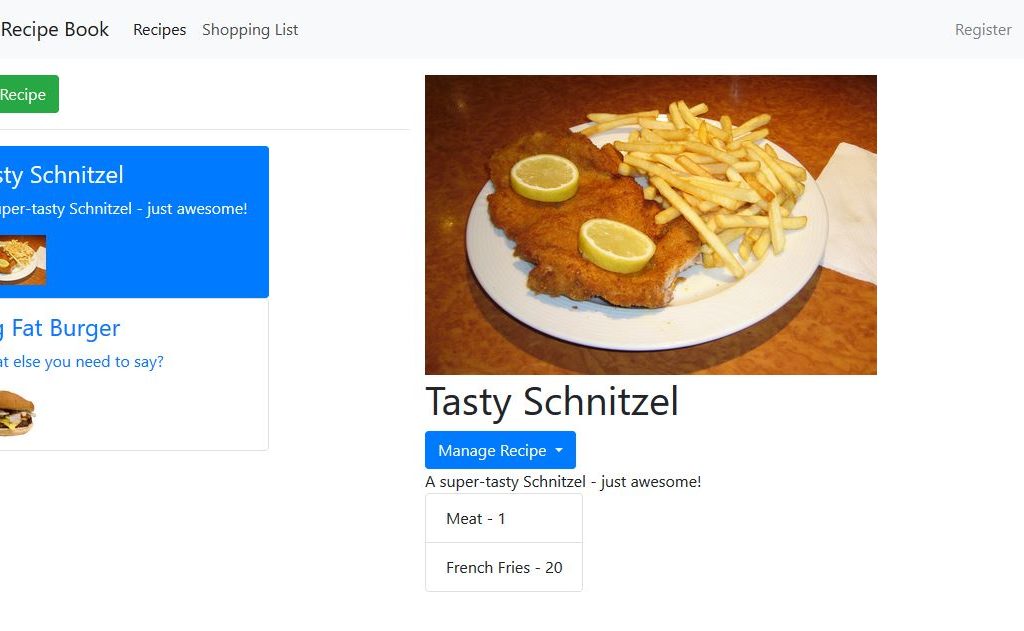Screen dimensions: 1024x631
Task: Click the caret arrow on Manage Recipe
Action: coord(559,451)
